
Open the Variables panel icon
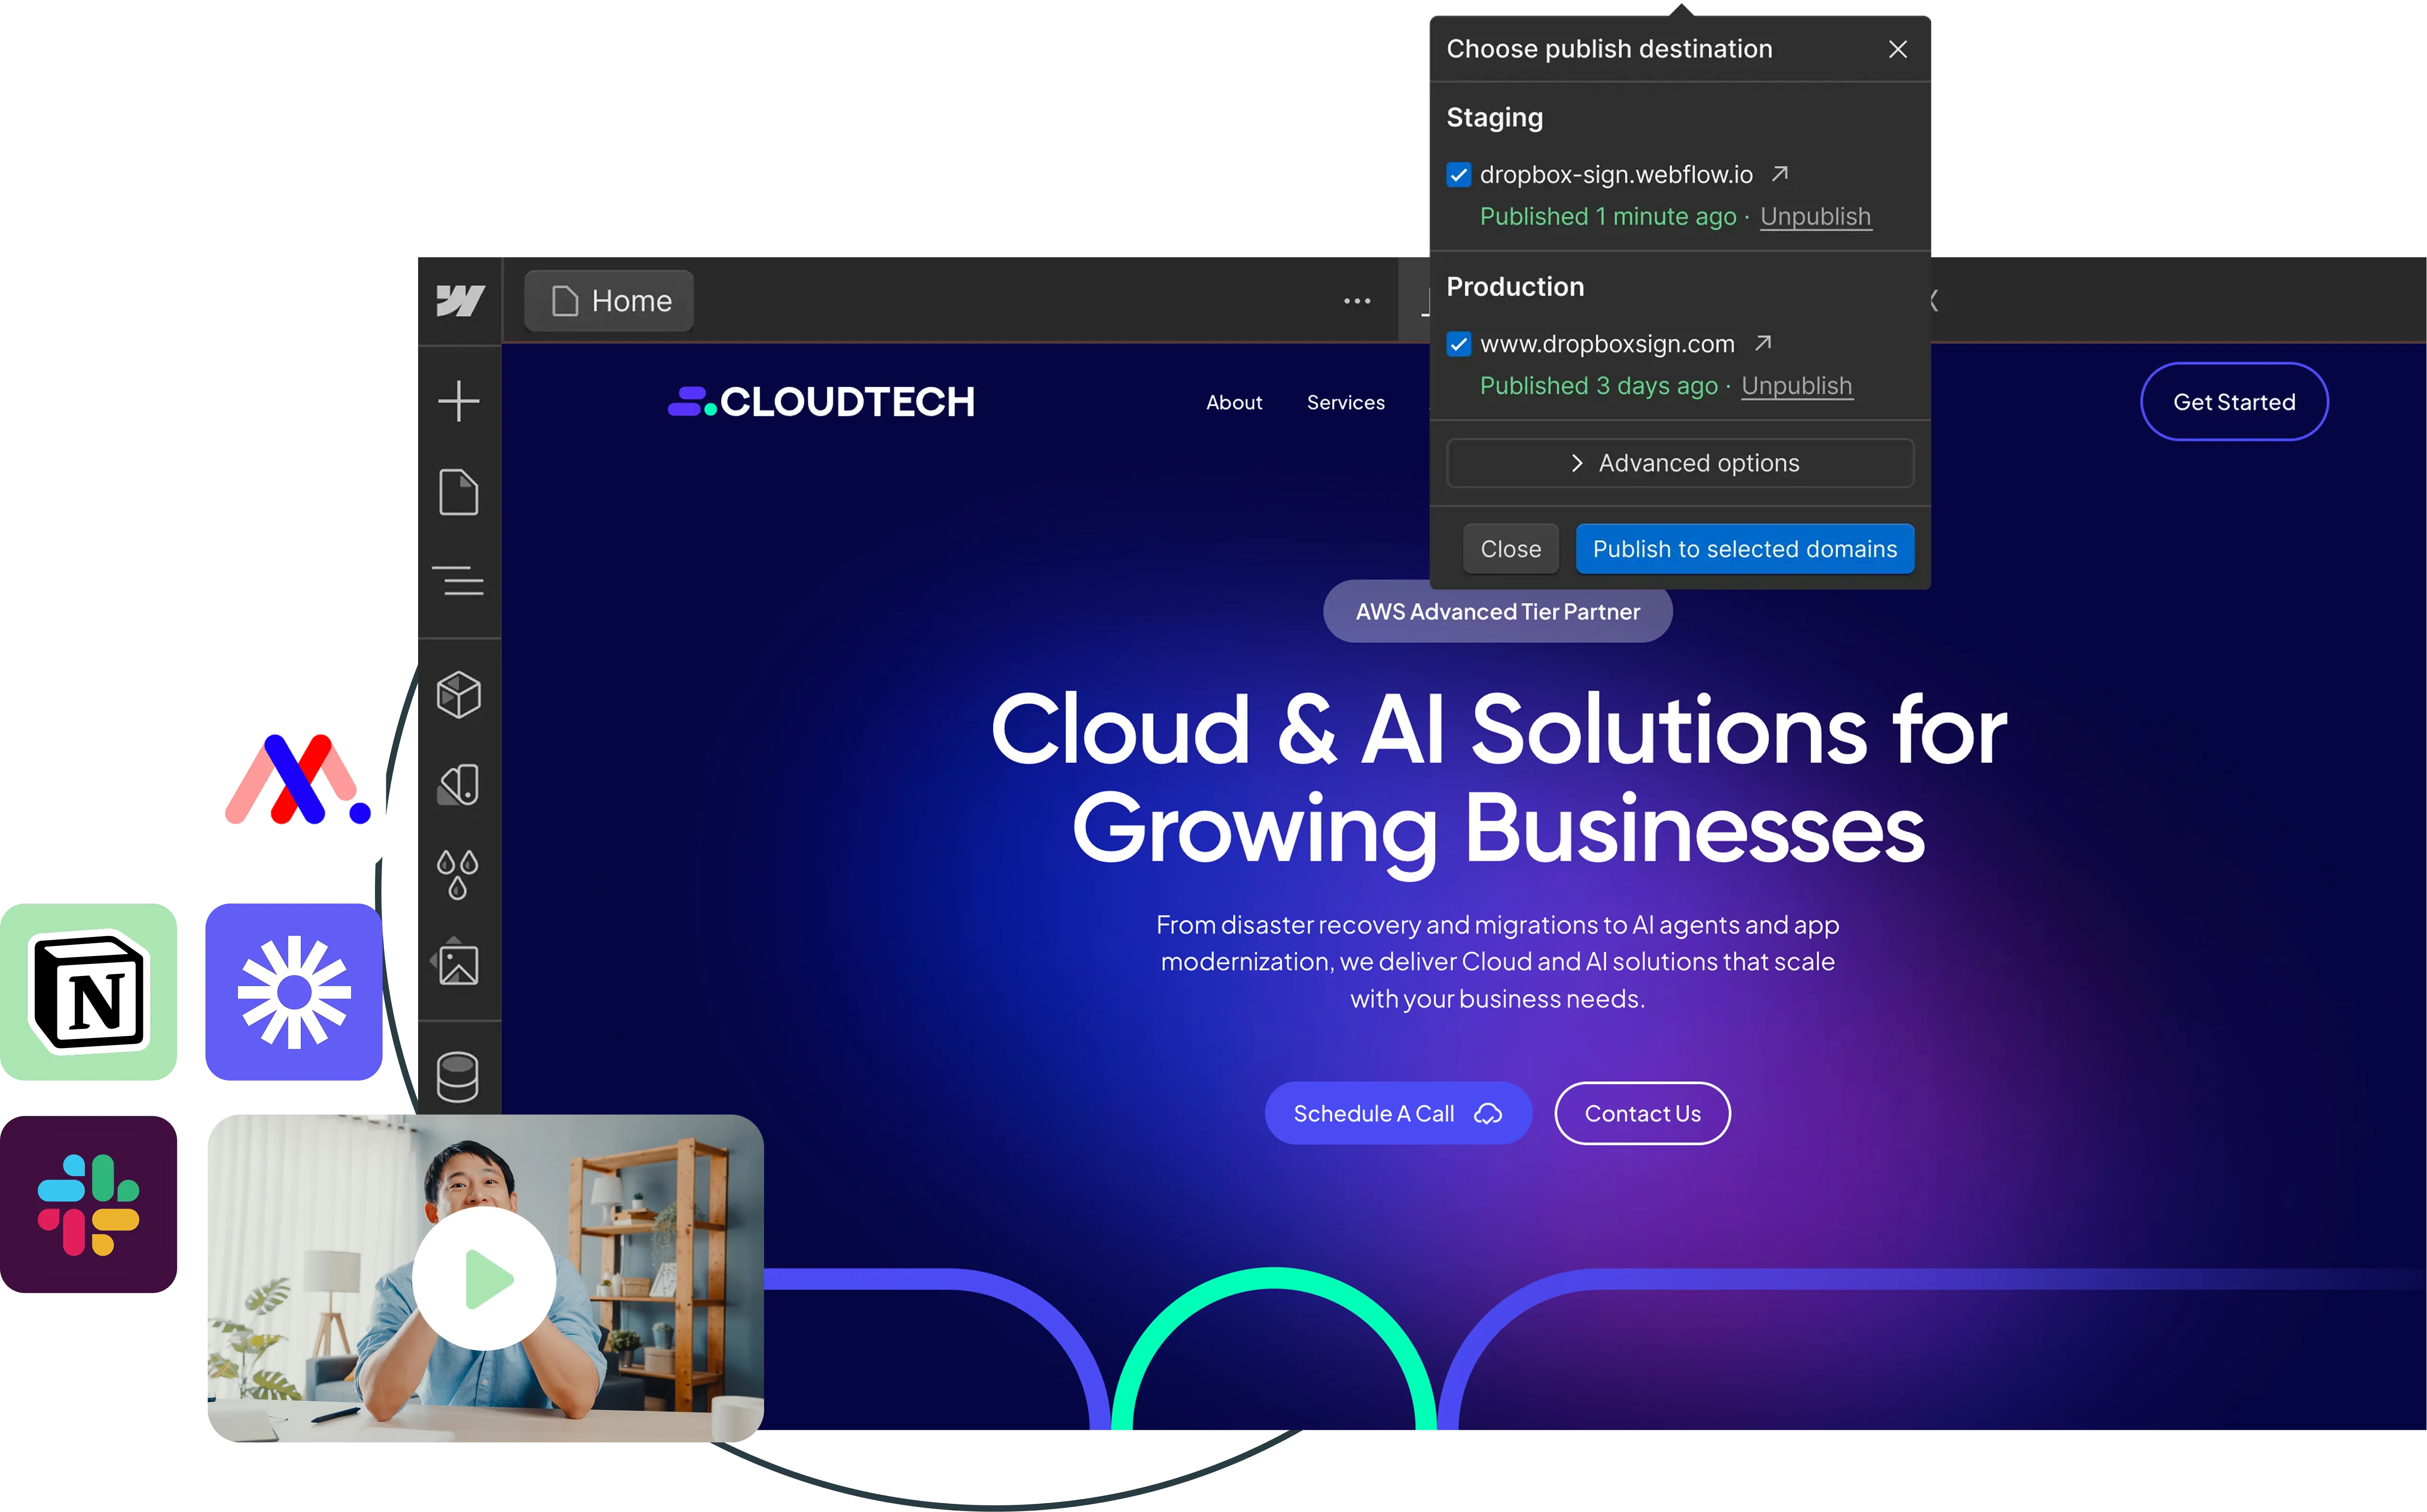[459, 785]
